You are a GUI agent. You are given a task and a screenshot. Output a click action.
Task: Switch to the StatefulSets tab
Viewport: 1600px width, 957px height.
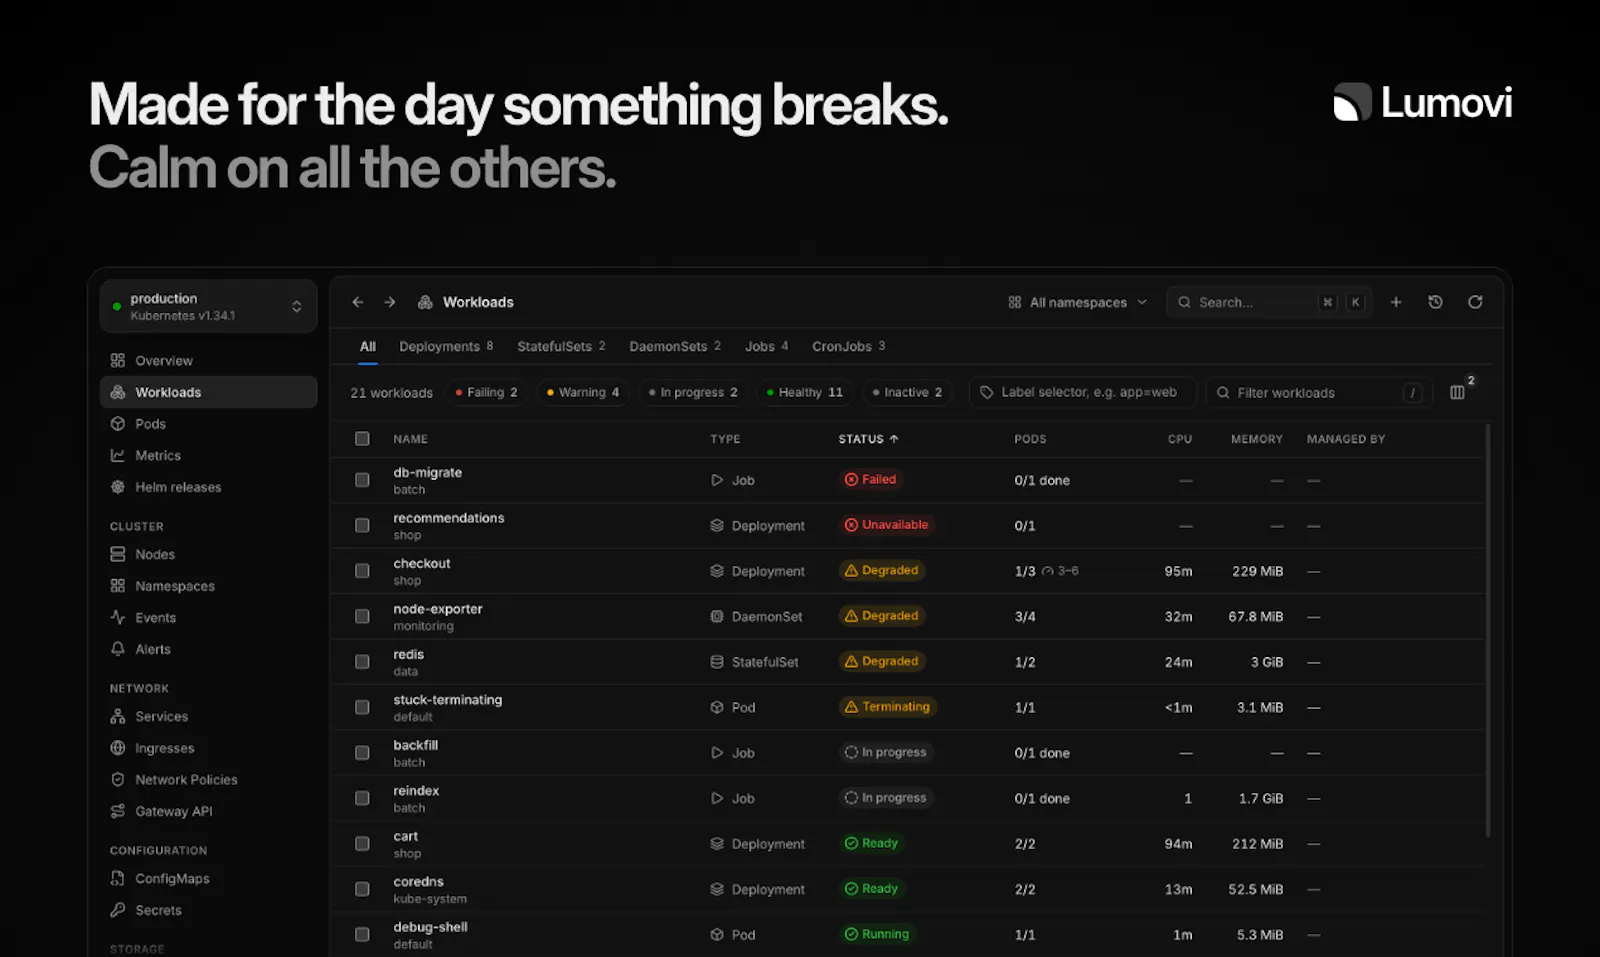pos(561,346)
